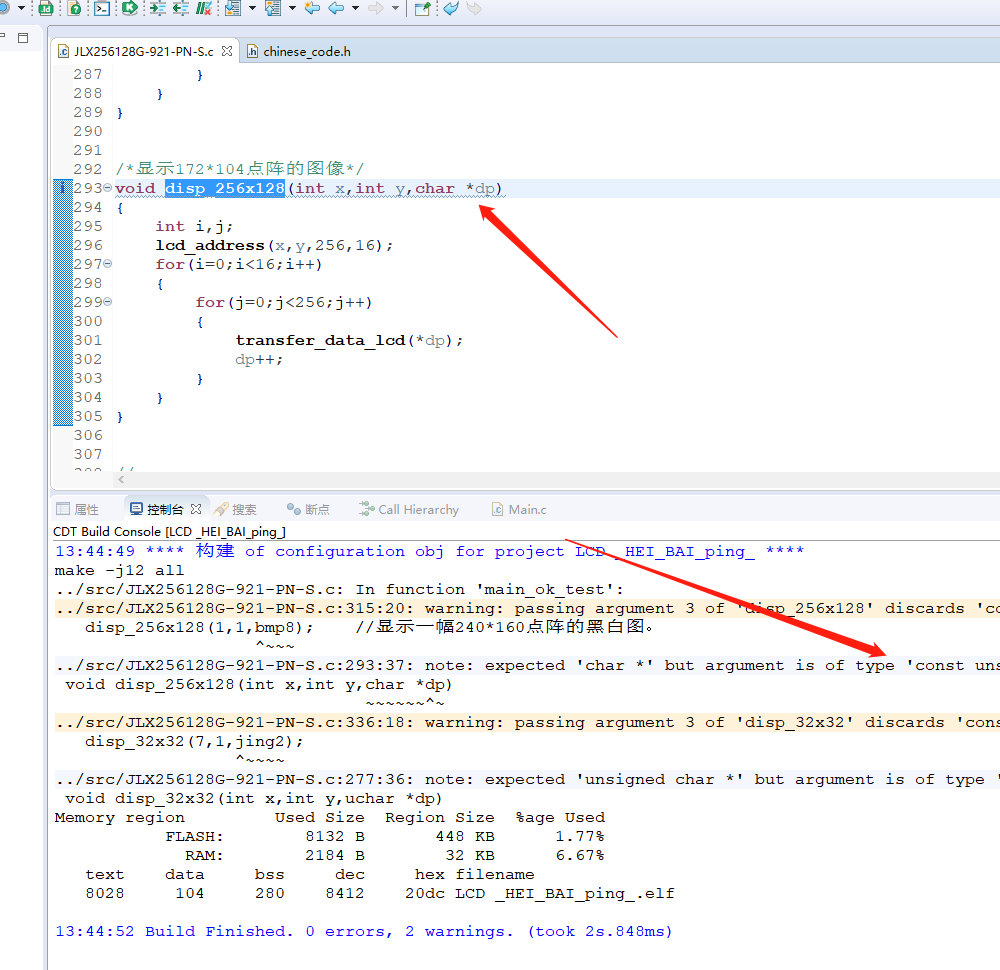
Task: Collapse the for loop fold at line 297
Action: click(107, 265)
